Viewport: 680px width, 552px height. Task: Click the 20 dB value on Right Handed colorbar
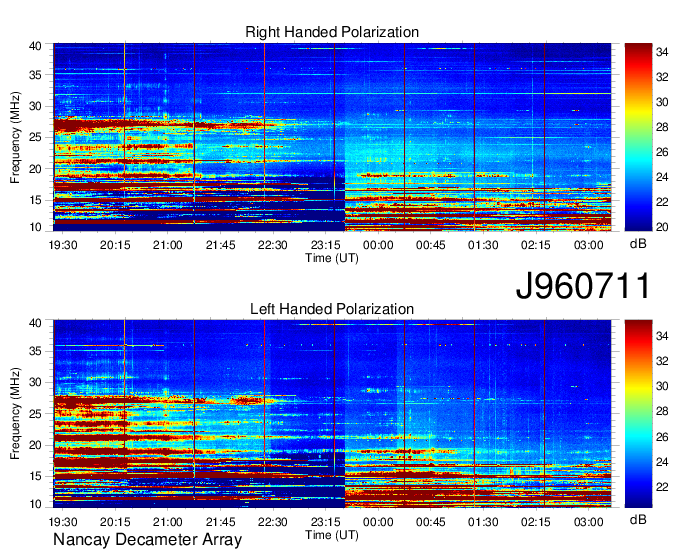(x=662, y=227)
